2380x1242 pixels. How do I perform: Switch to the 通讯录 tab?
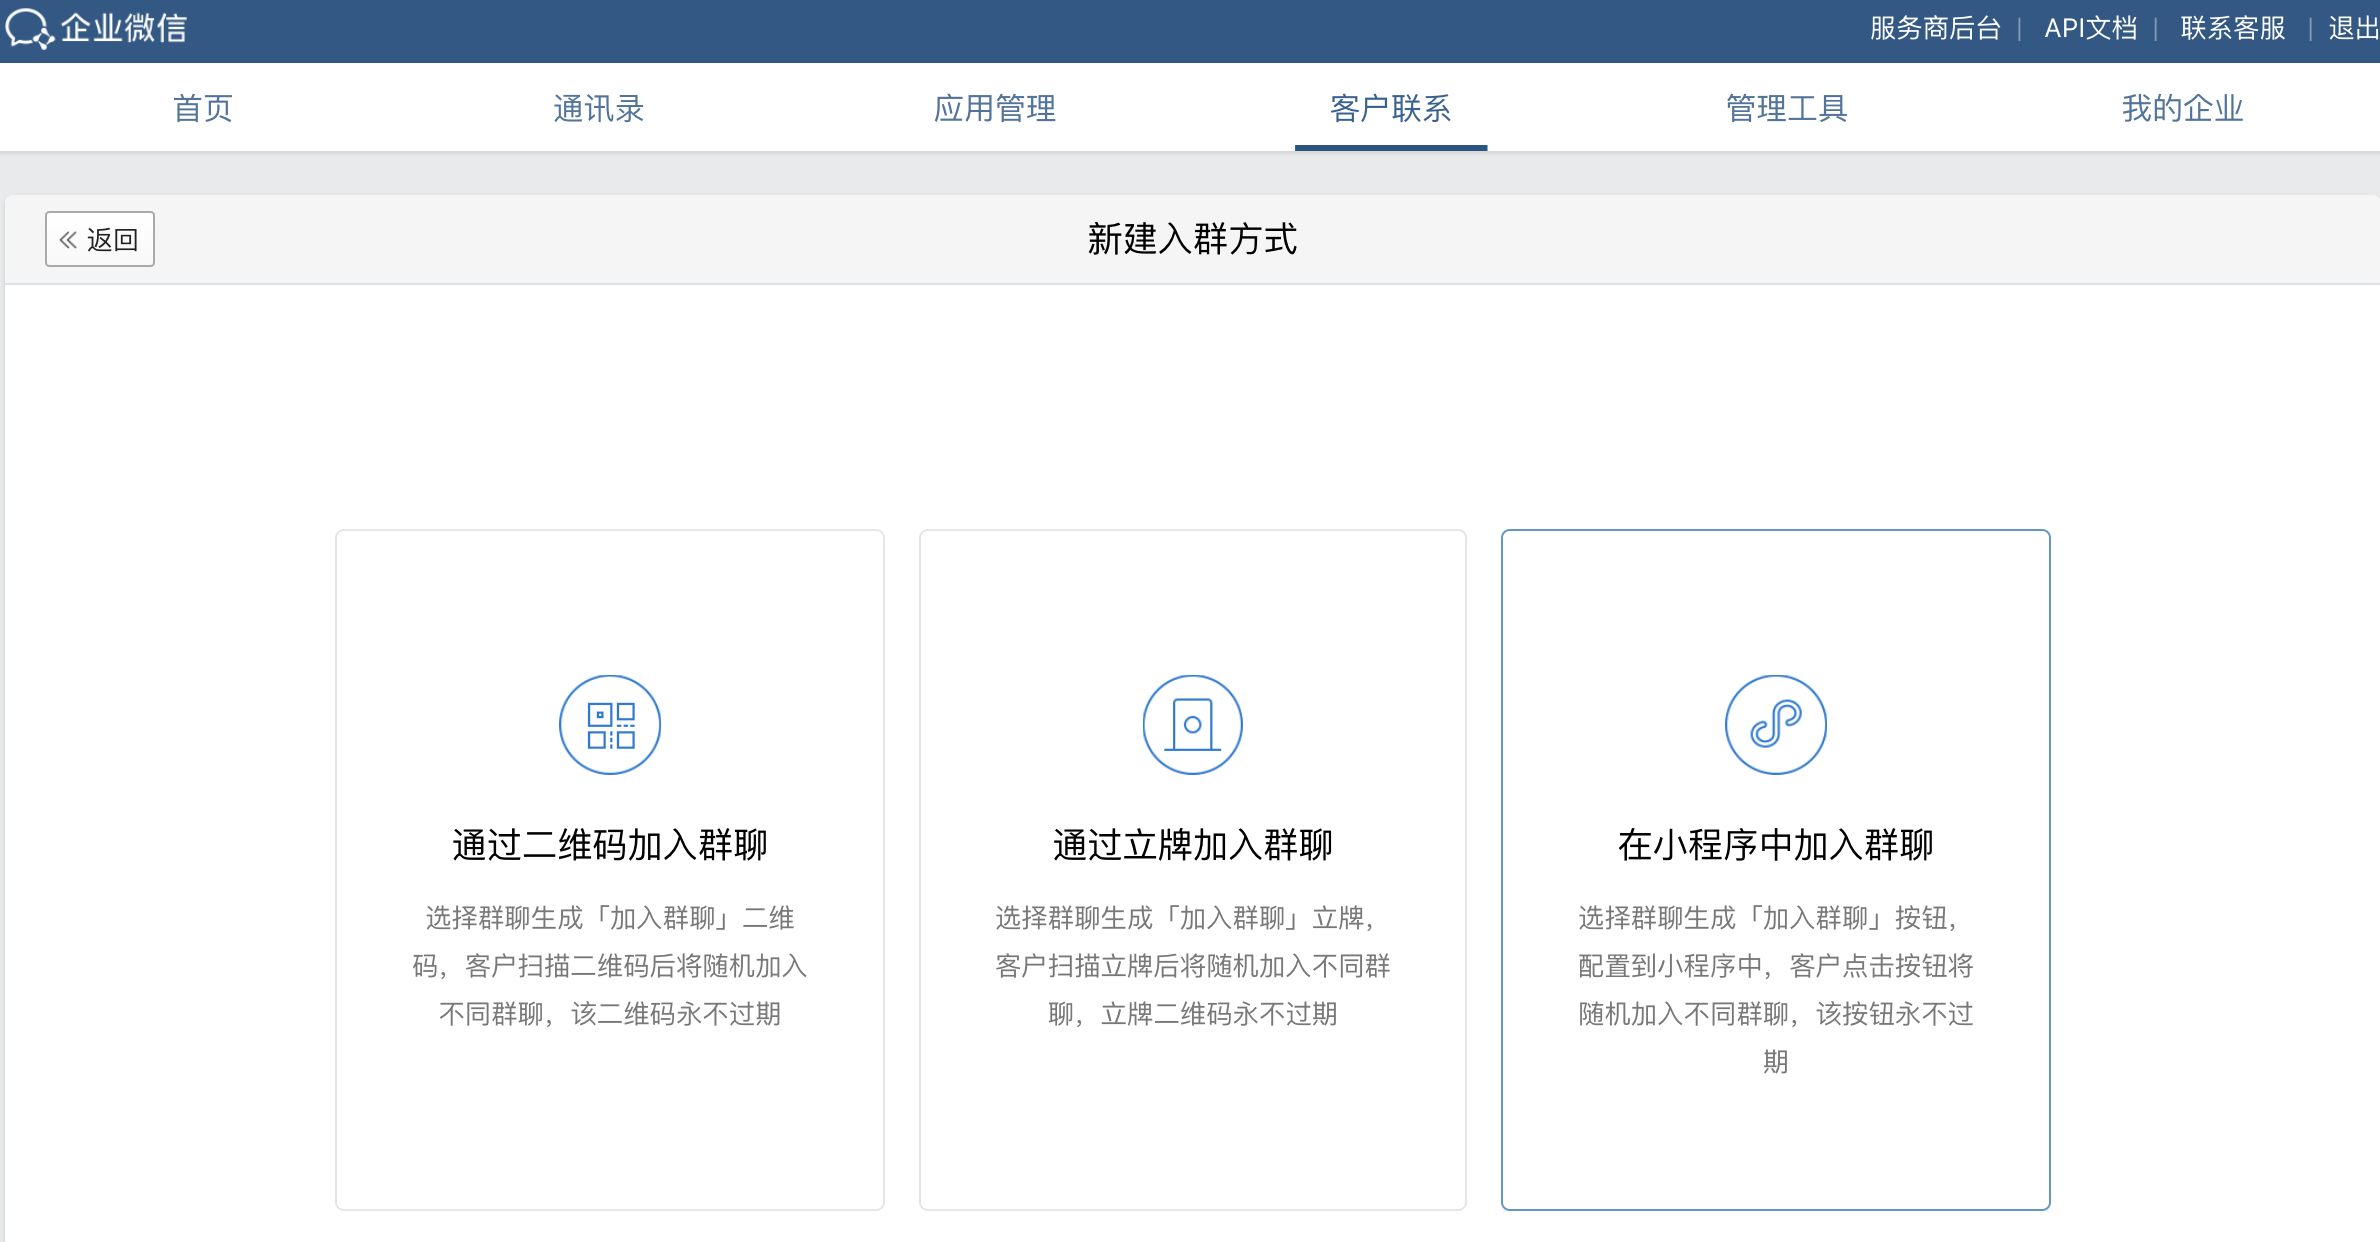point(599,108)
